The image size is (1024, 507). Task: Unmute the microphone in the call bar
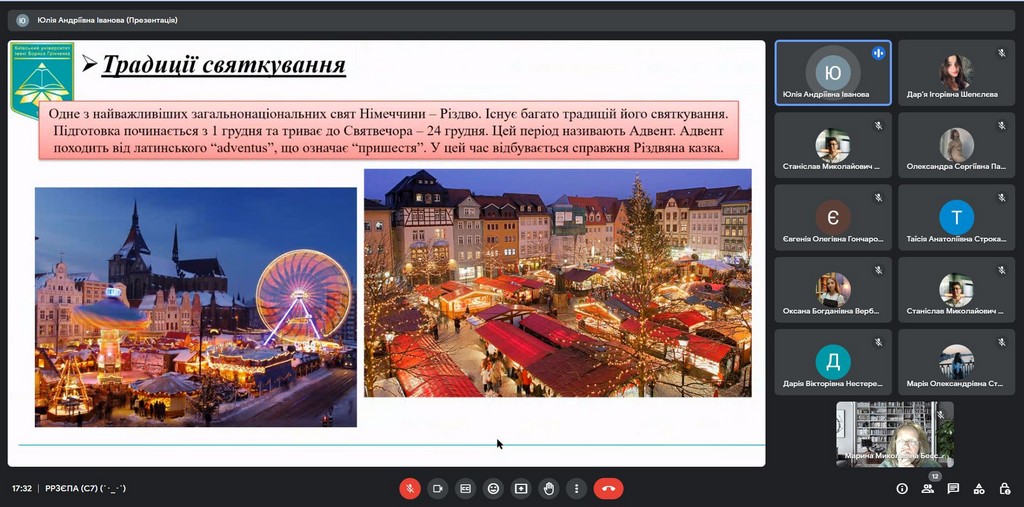click(x=410, y=489)
